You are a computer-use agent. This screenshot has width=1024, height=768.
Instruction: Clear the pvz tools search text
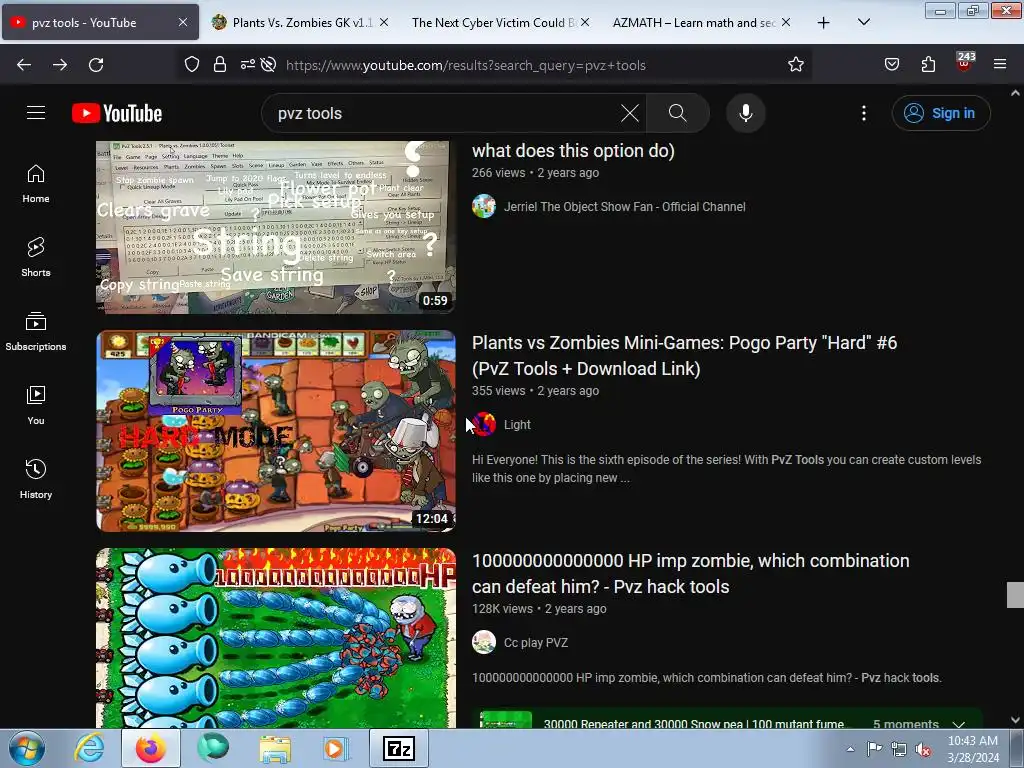630,113
